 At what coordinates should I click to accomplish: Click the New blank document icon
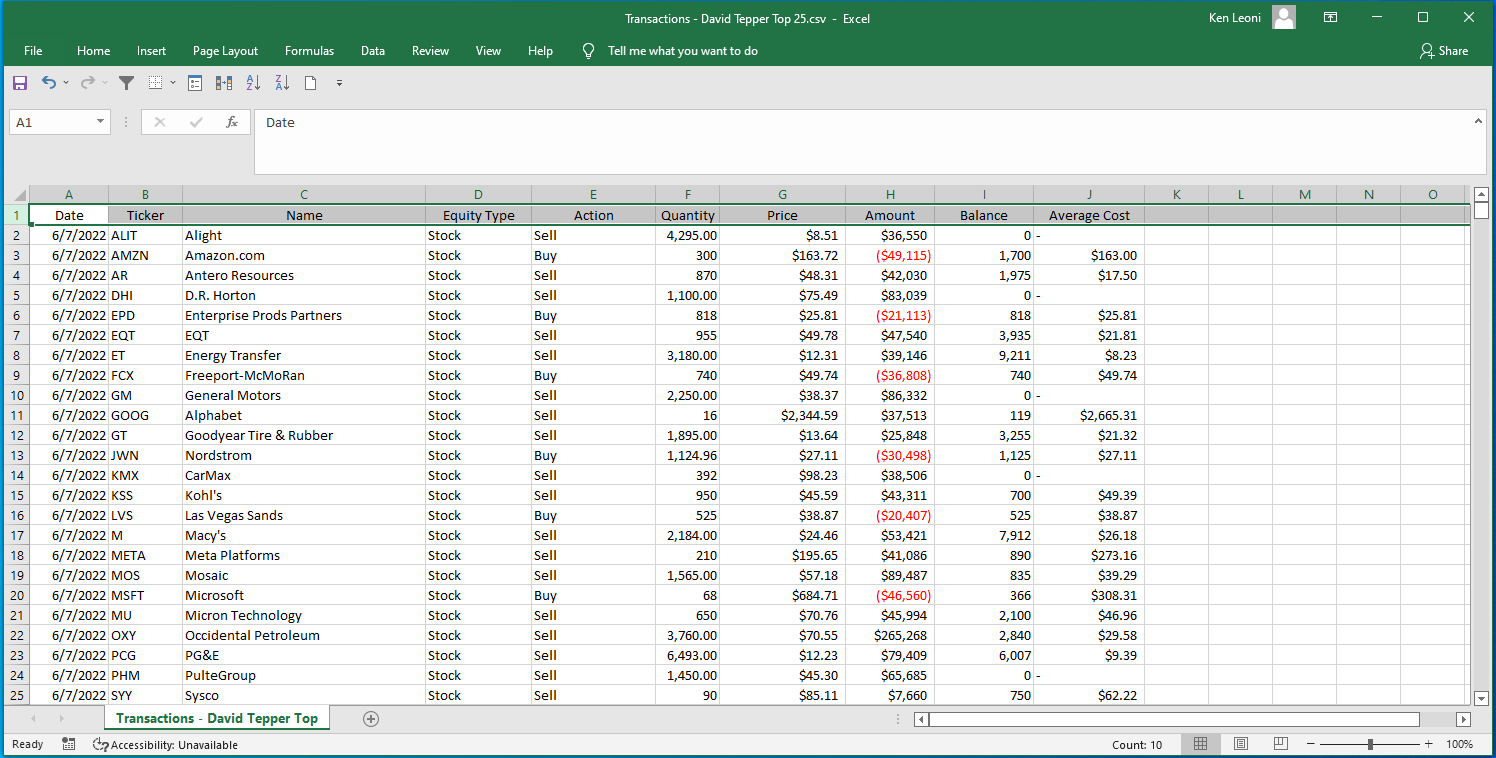[x=311, y=83]
